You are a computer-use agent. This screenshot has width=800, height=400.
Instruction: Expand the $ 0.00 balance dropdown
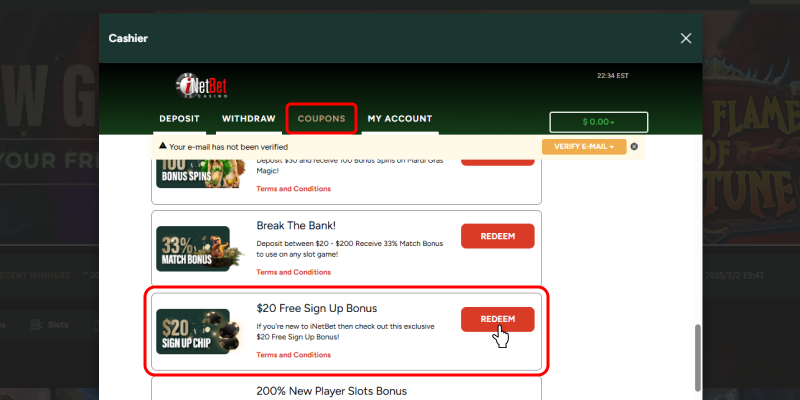point(598,122)
